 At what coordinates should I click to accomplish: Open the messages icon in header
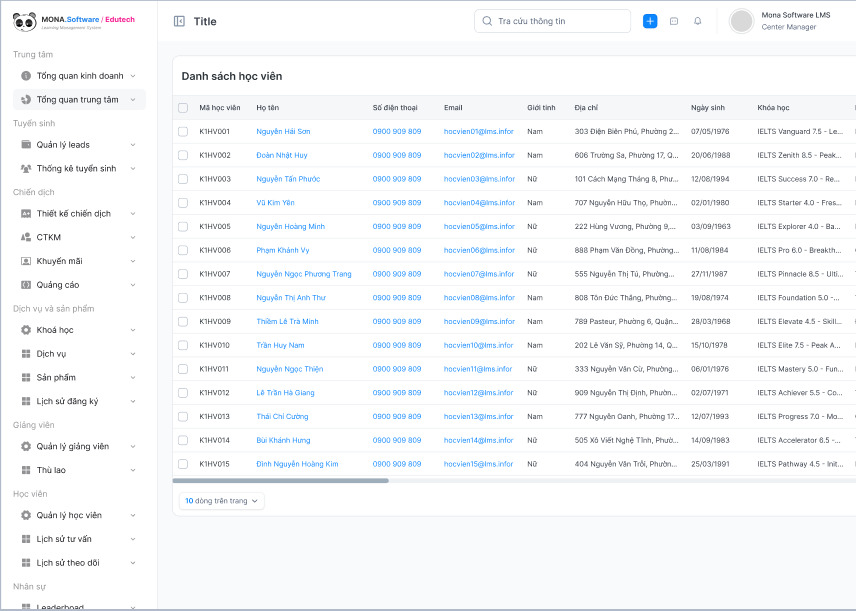[674, 21]
